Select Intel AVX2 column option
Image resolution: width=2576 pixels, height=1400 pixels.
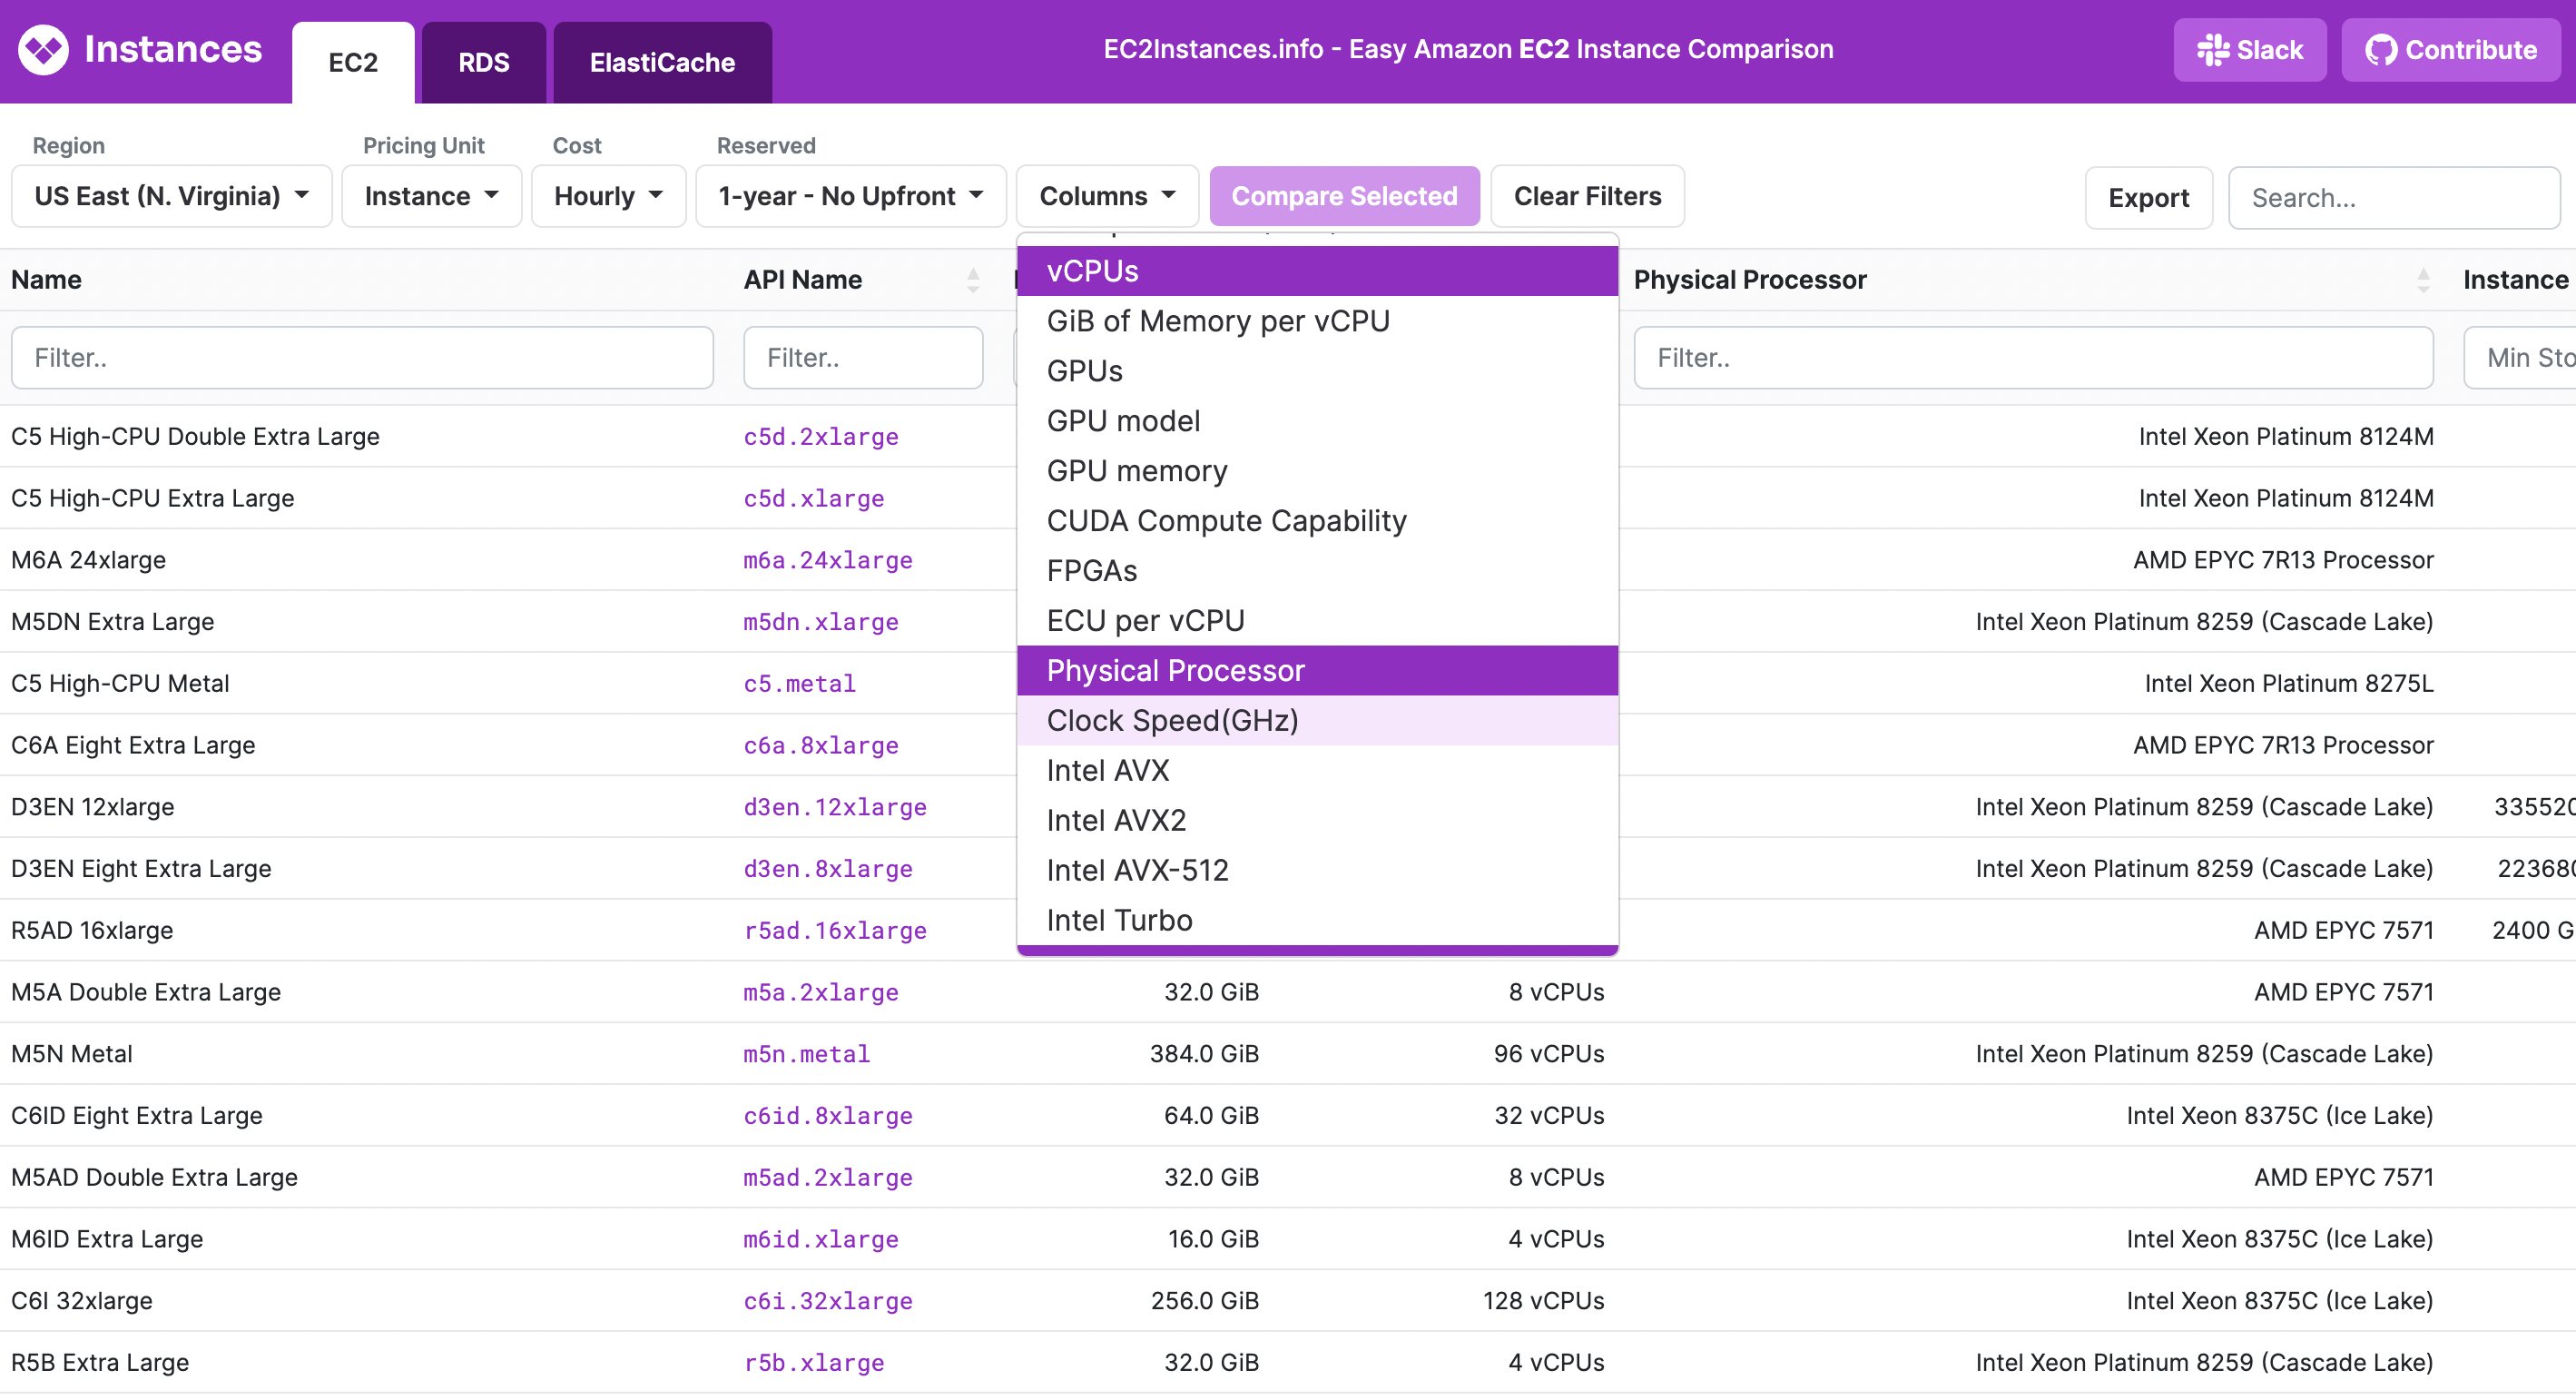[x=1317, y=821]
